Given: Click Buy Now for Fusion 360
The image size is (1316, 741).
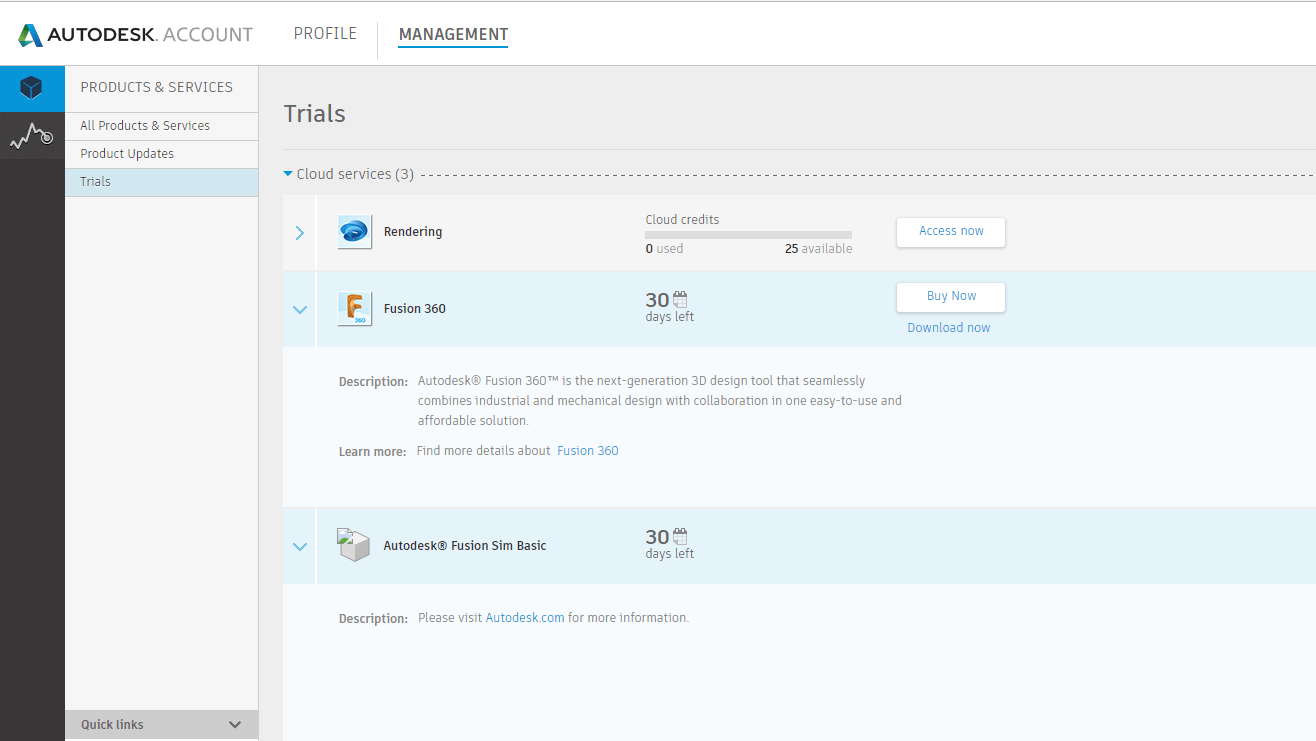Looking at the screenshot, I should pos(951,297).
